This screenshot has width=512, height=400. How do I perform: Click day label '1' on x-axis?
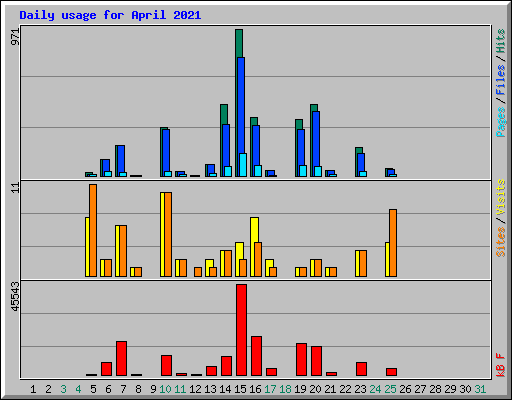point(33,389)
